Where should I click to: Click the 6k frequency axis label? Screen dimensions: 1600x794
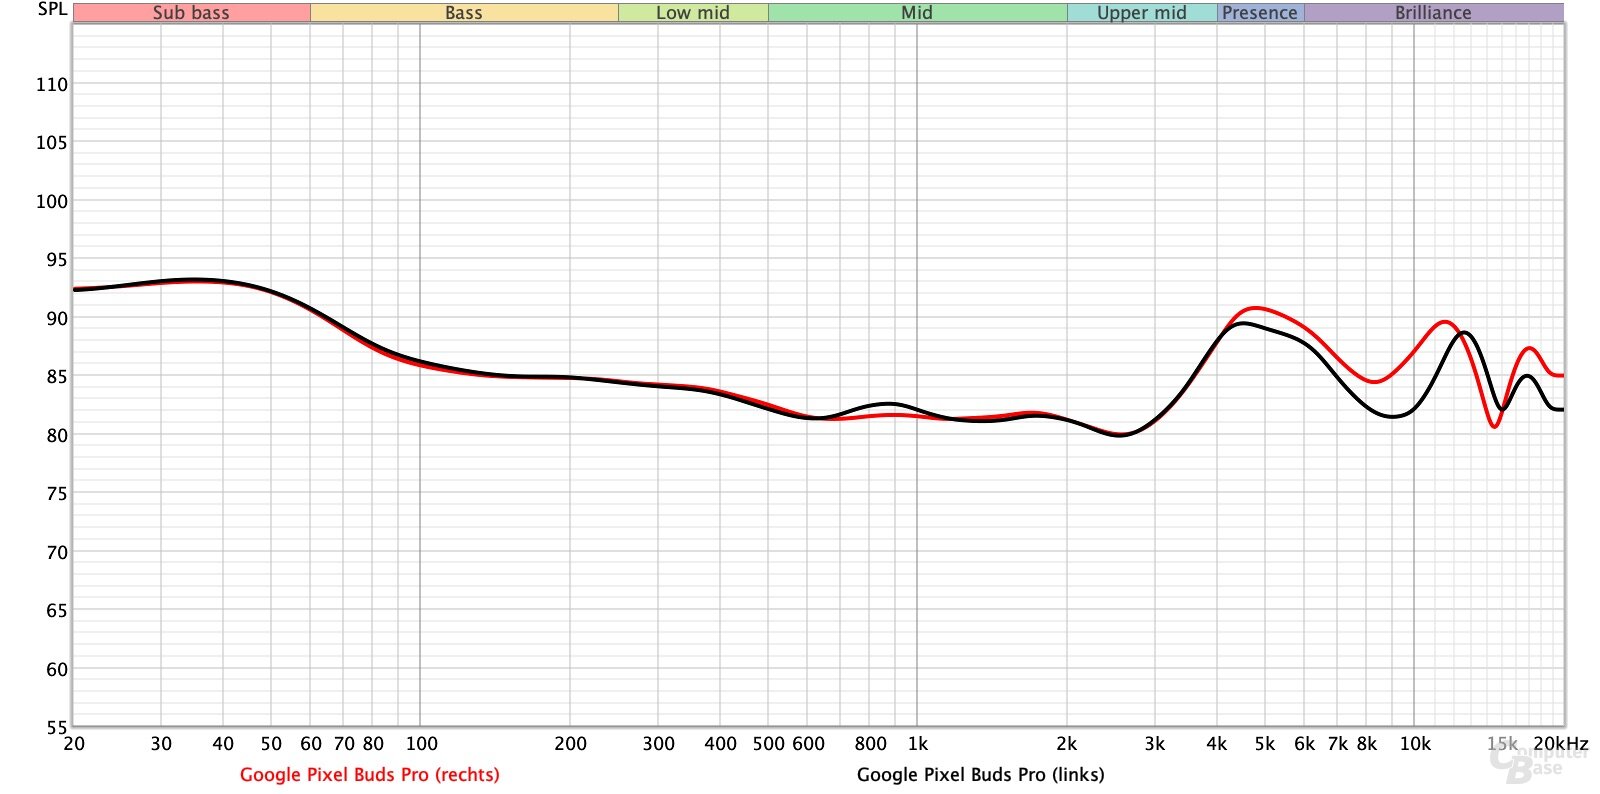tap(1305, 744)
